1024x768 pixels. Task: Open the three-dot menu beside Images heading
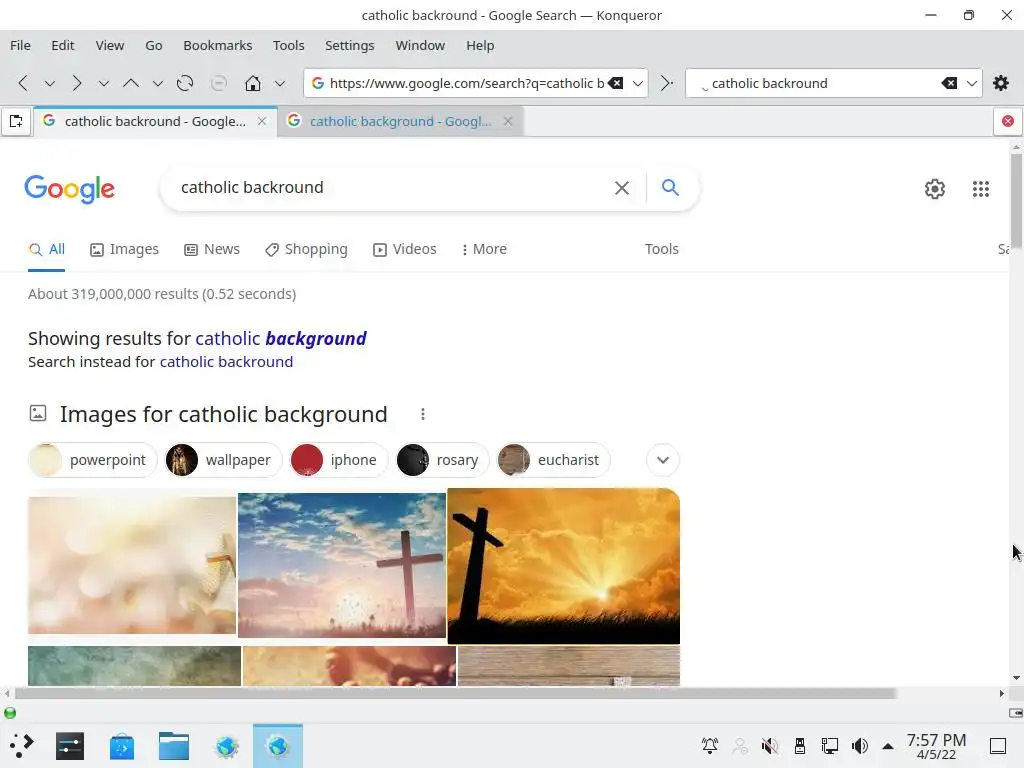[x=423, y=414]
